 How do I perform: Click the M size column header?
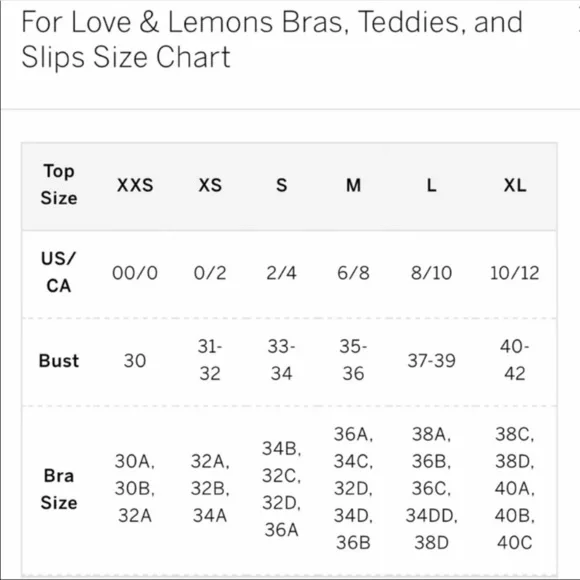tap(353, 185)
